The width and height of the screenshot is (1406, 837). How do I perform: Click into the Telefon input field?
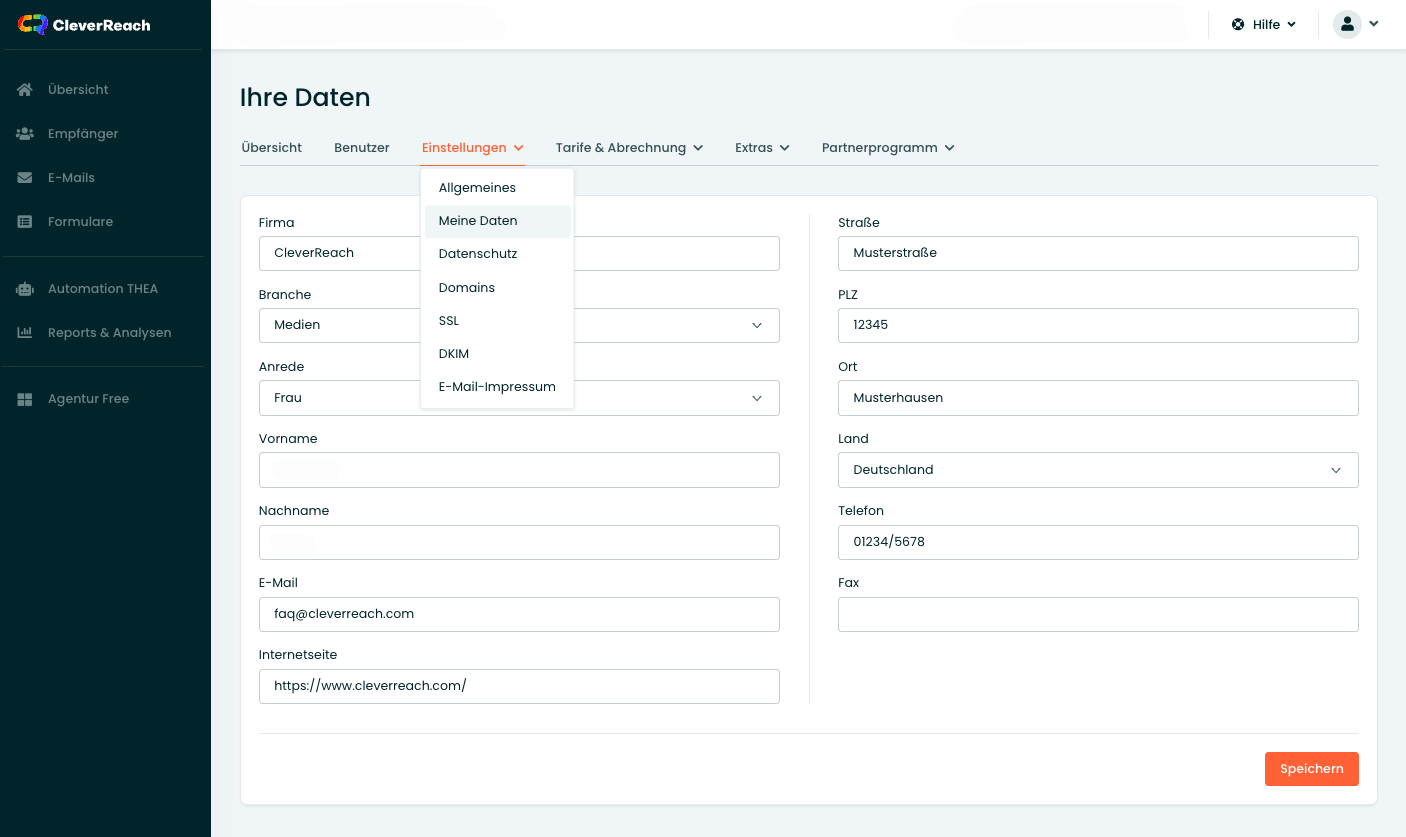tap(1097, 542)
